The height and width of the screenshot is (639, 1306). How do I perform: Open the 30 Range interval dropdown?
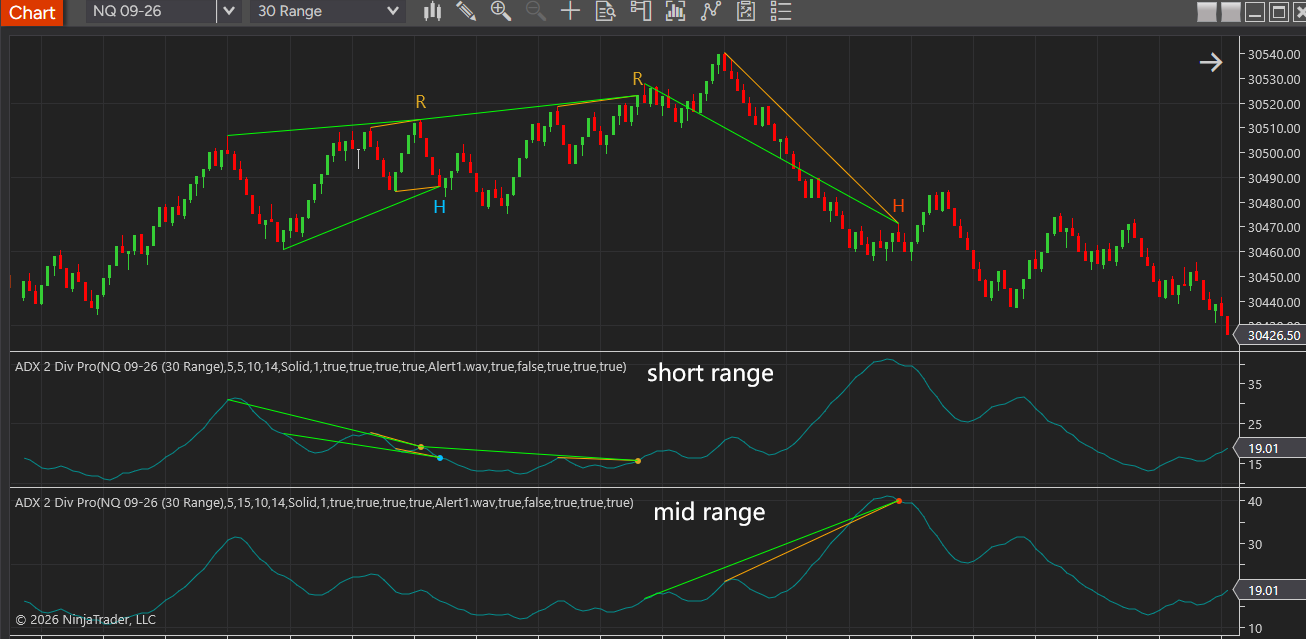click(328, 11)
